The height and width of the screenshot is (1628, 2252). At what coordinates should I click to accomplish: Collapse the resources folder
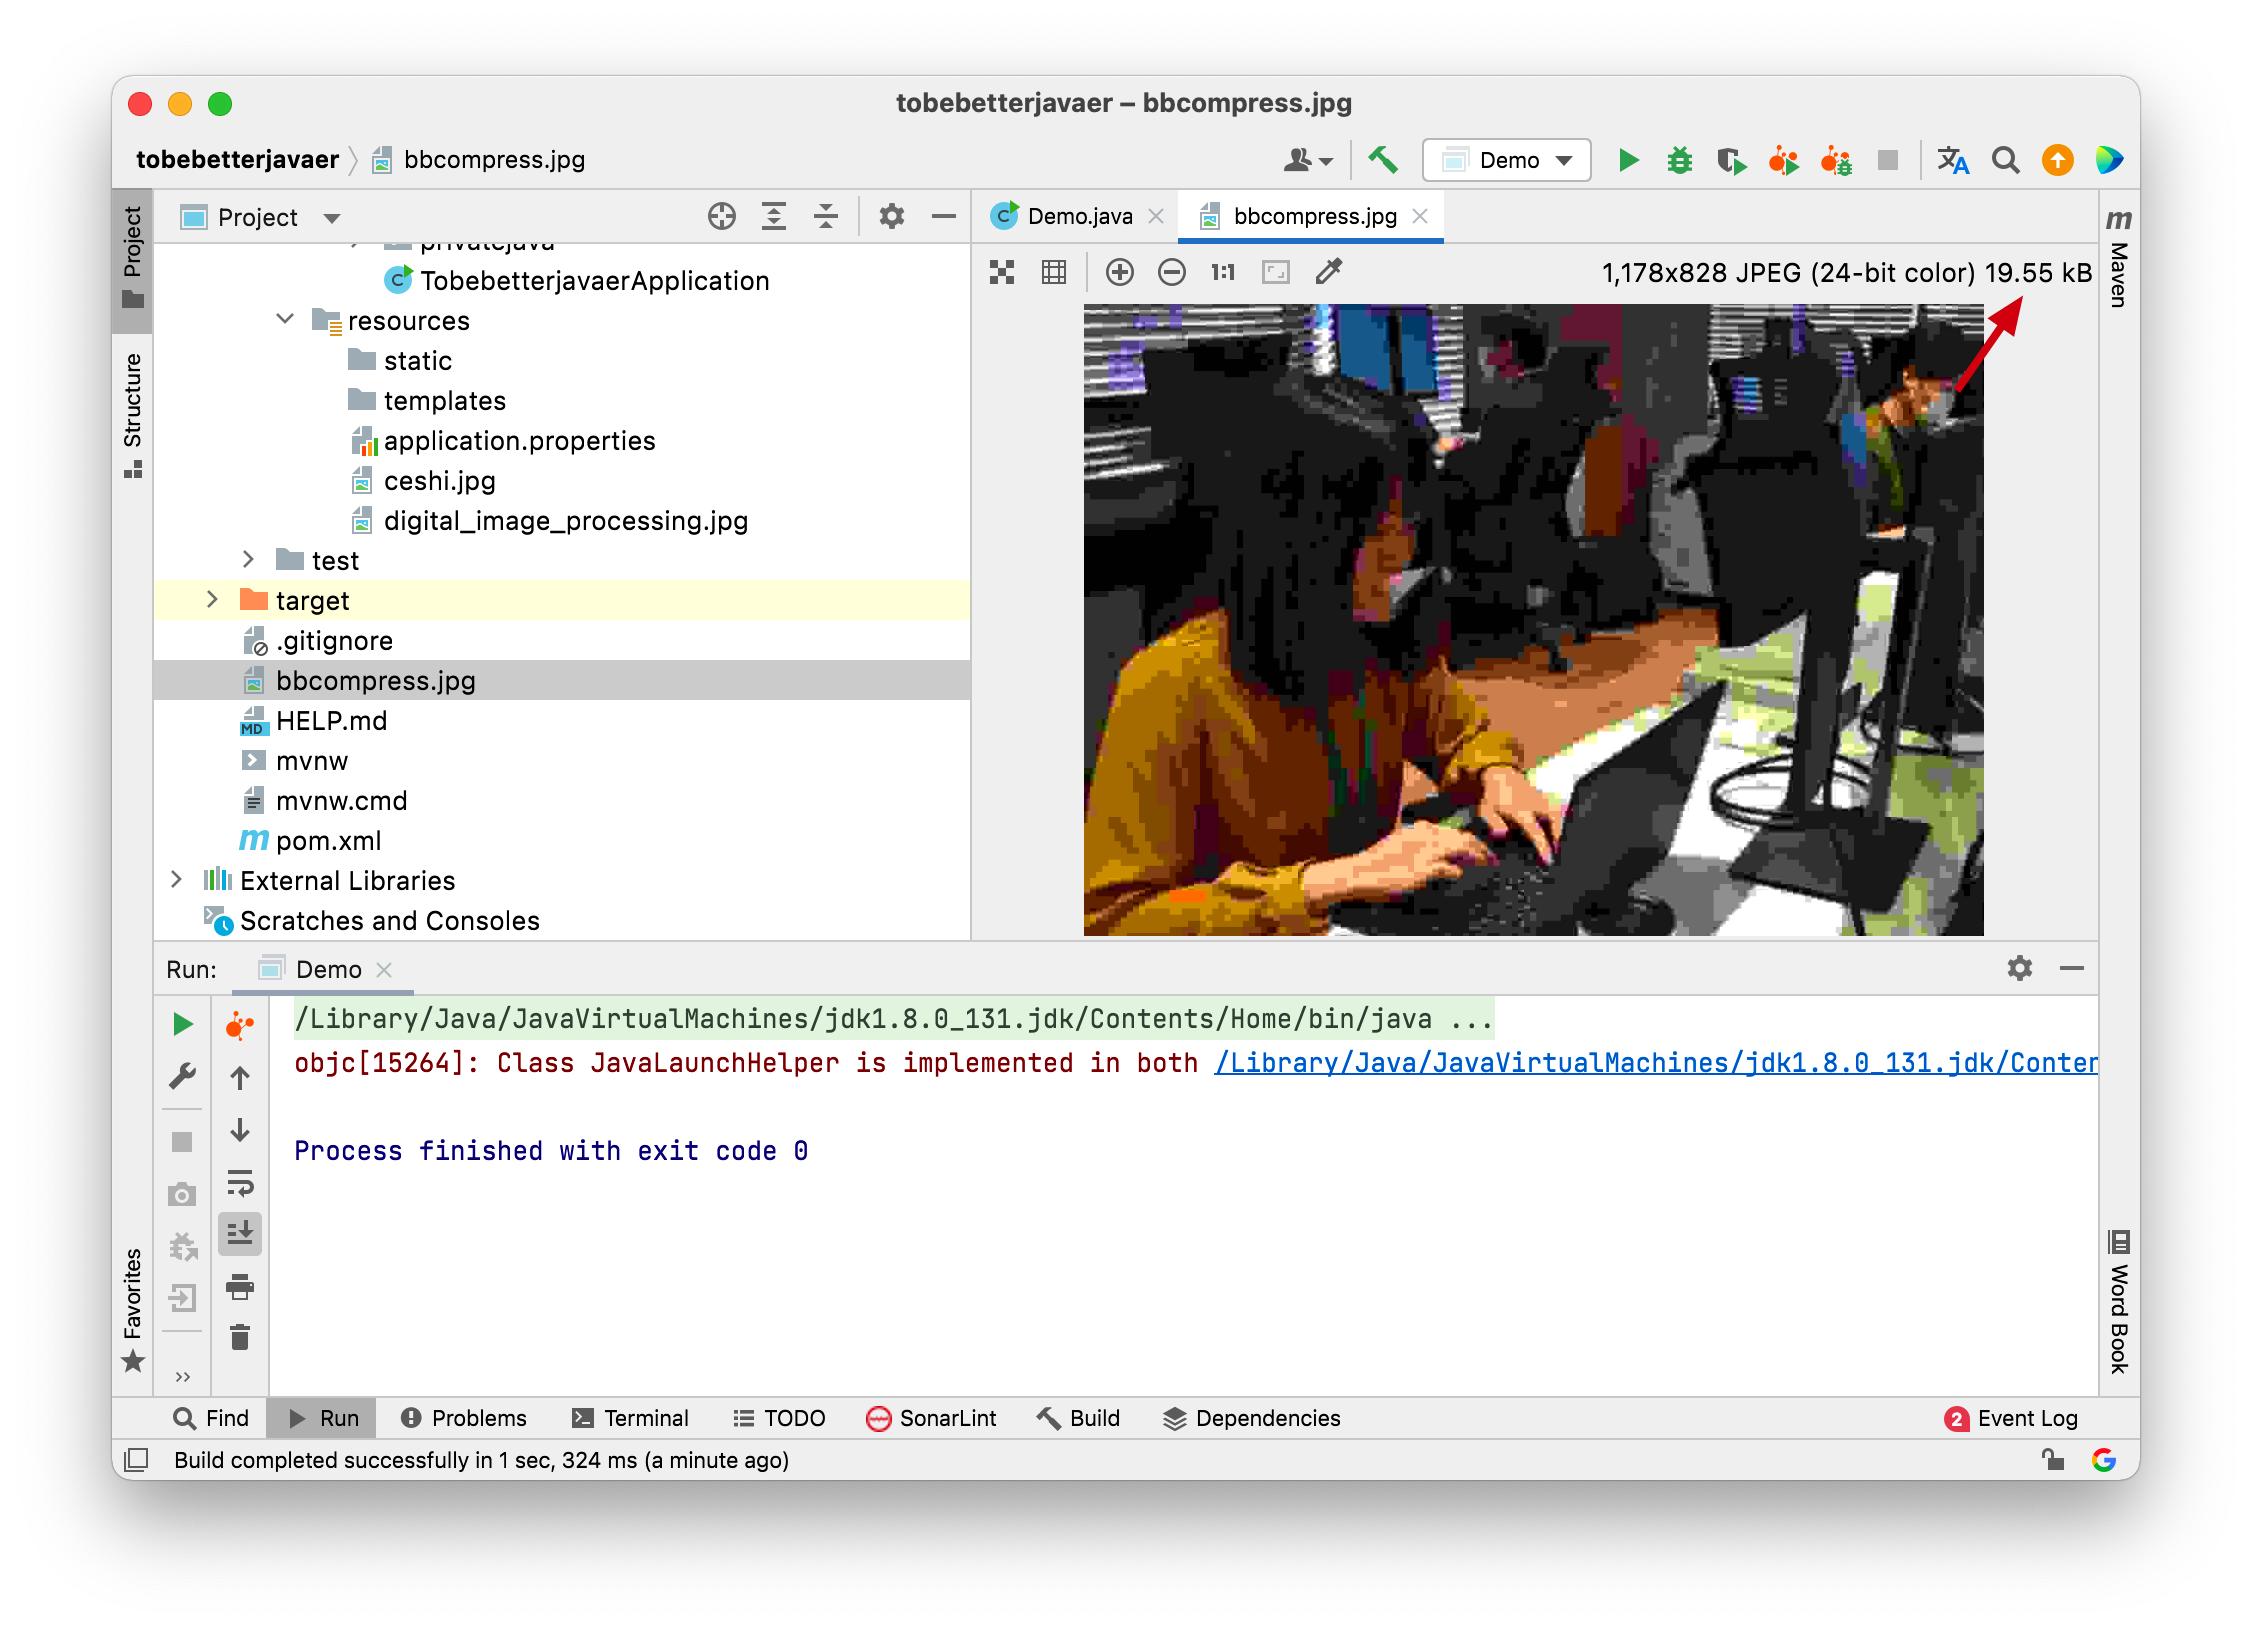tap(285, 320)
